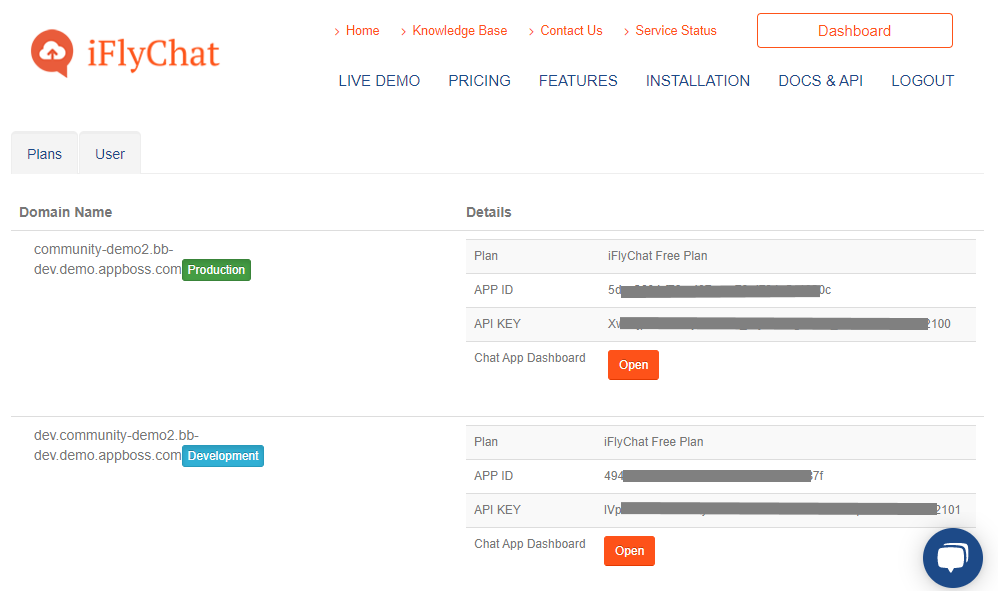Click the iFlyChat logo

pos(125,53)
